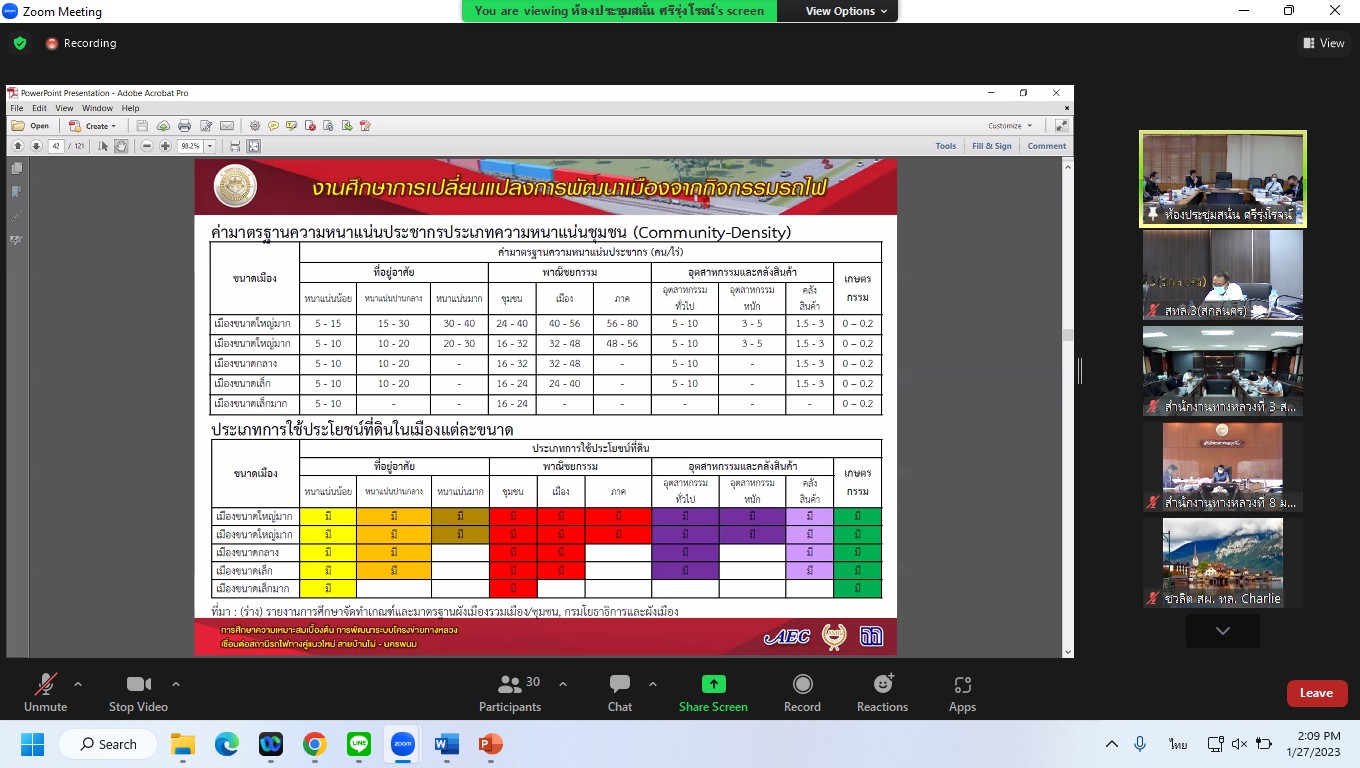
Task: Click the green Share Screen icon
Action: click(x=713, y=684)
